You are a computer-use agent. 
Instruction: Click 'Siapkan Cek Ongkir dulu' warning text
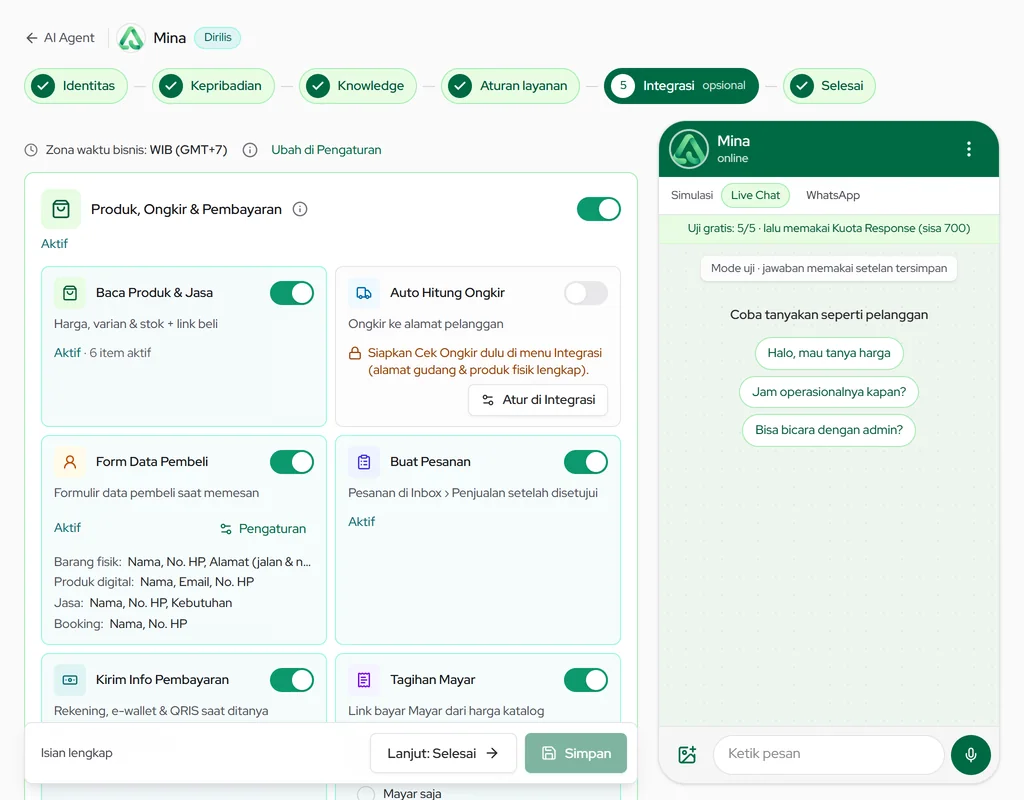(x=485, y=361)
